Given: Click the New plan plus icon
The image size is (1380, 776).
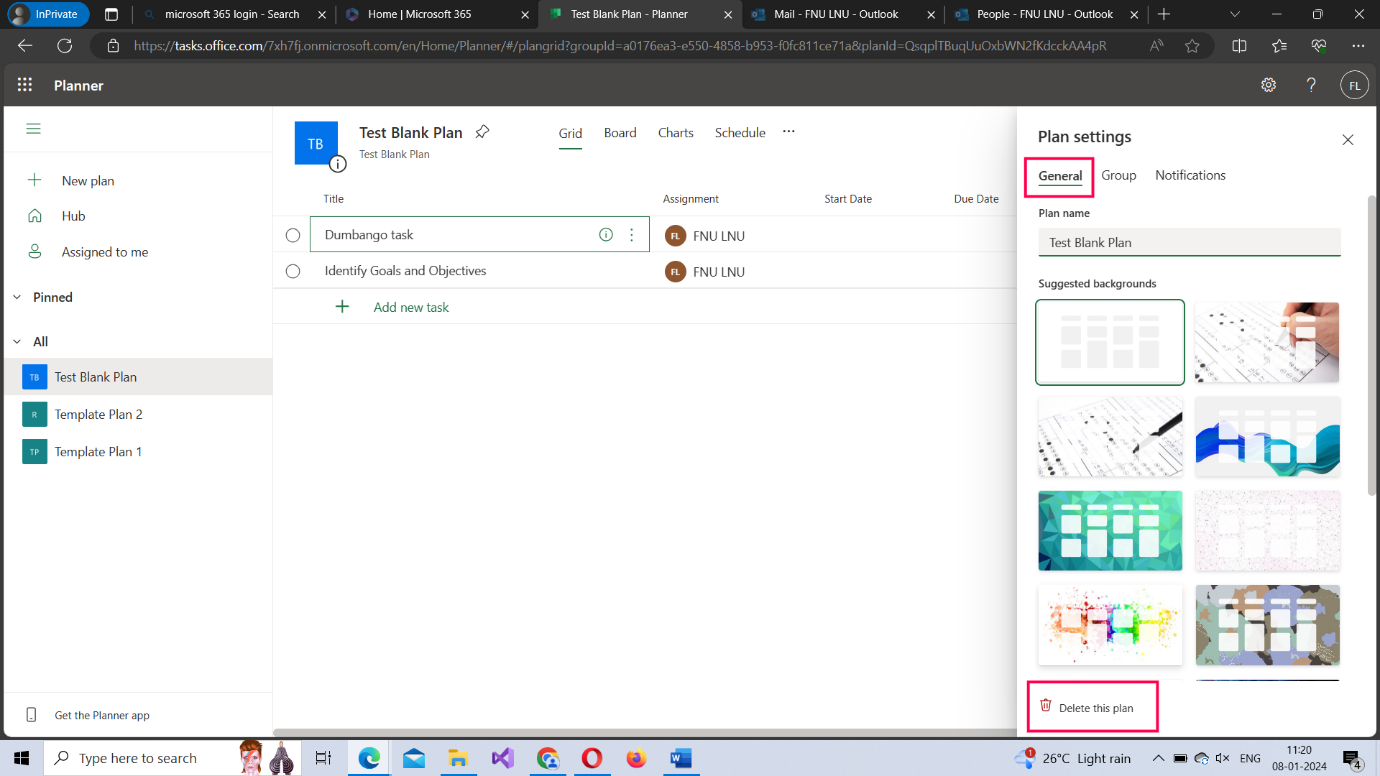Looking at the screenshot, I should point(35,180).
